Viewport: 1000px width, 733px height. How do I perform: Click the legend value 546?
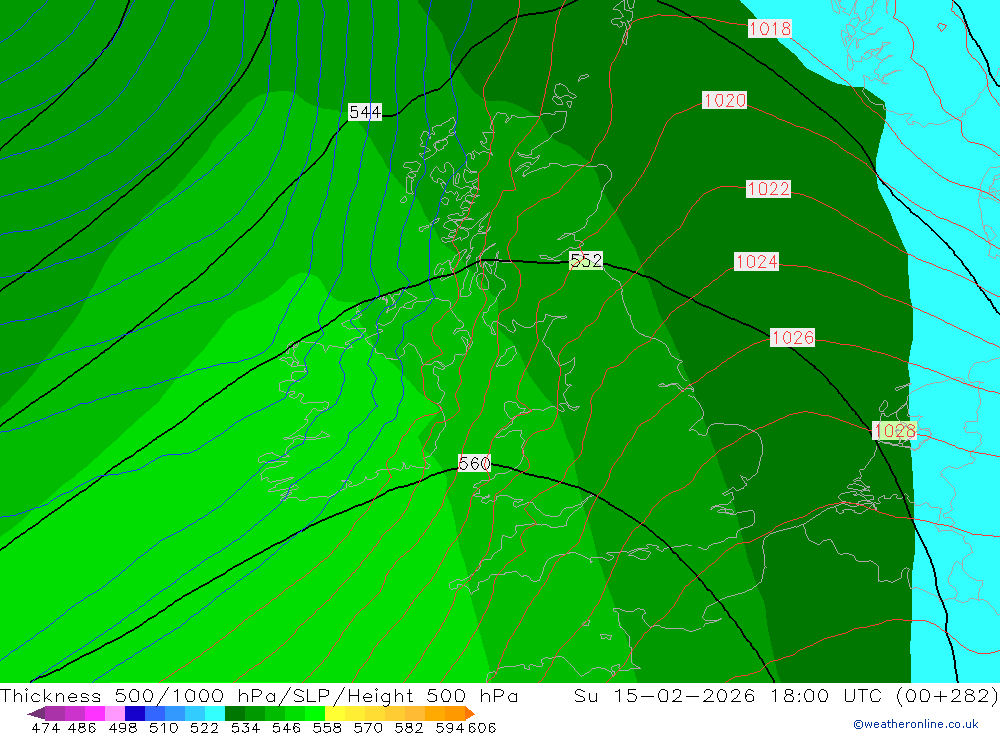[x=286, y=727]
